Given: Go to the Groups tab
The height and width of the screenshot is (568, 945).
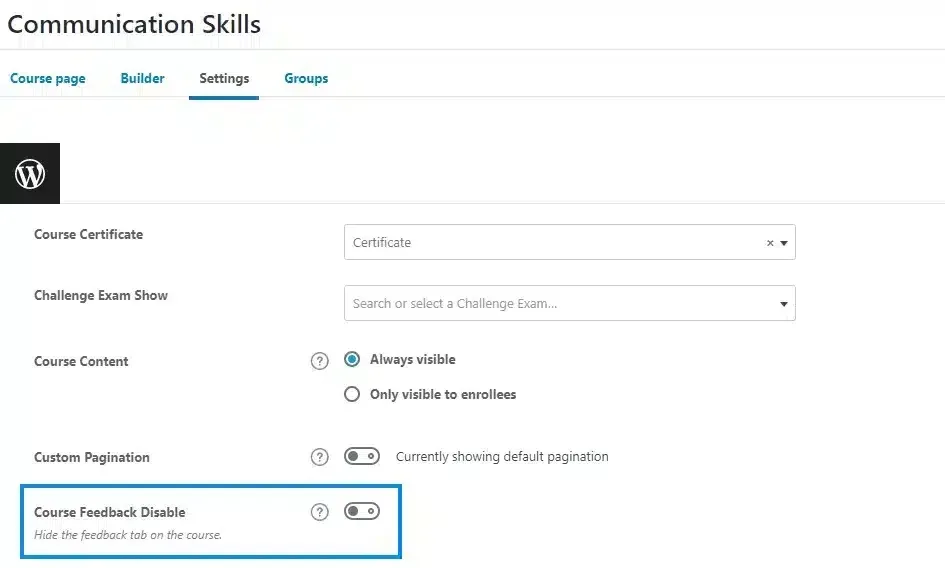Looking at the screenshot, I should 306,78.
